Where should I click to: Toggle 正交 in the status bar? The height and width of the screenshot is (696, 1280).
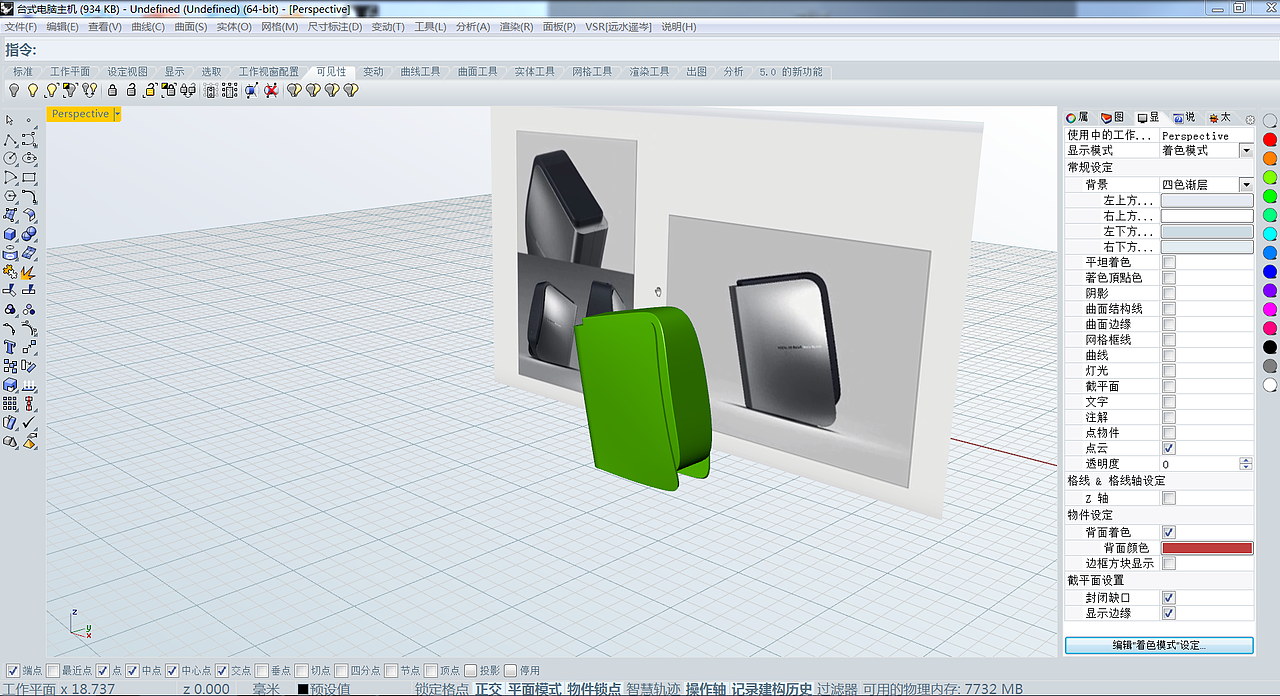(x=488, y=689)
